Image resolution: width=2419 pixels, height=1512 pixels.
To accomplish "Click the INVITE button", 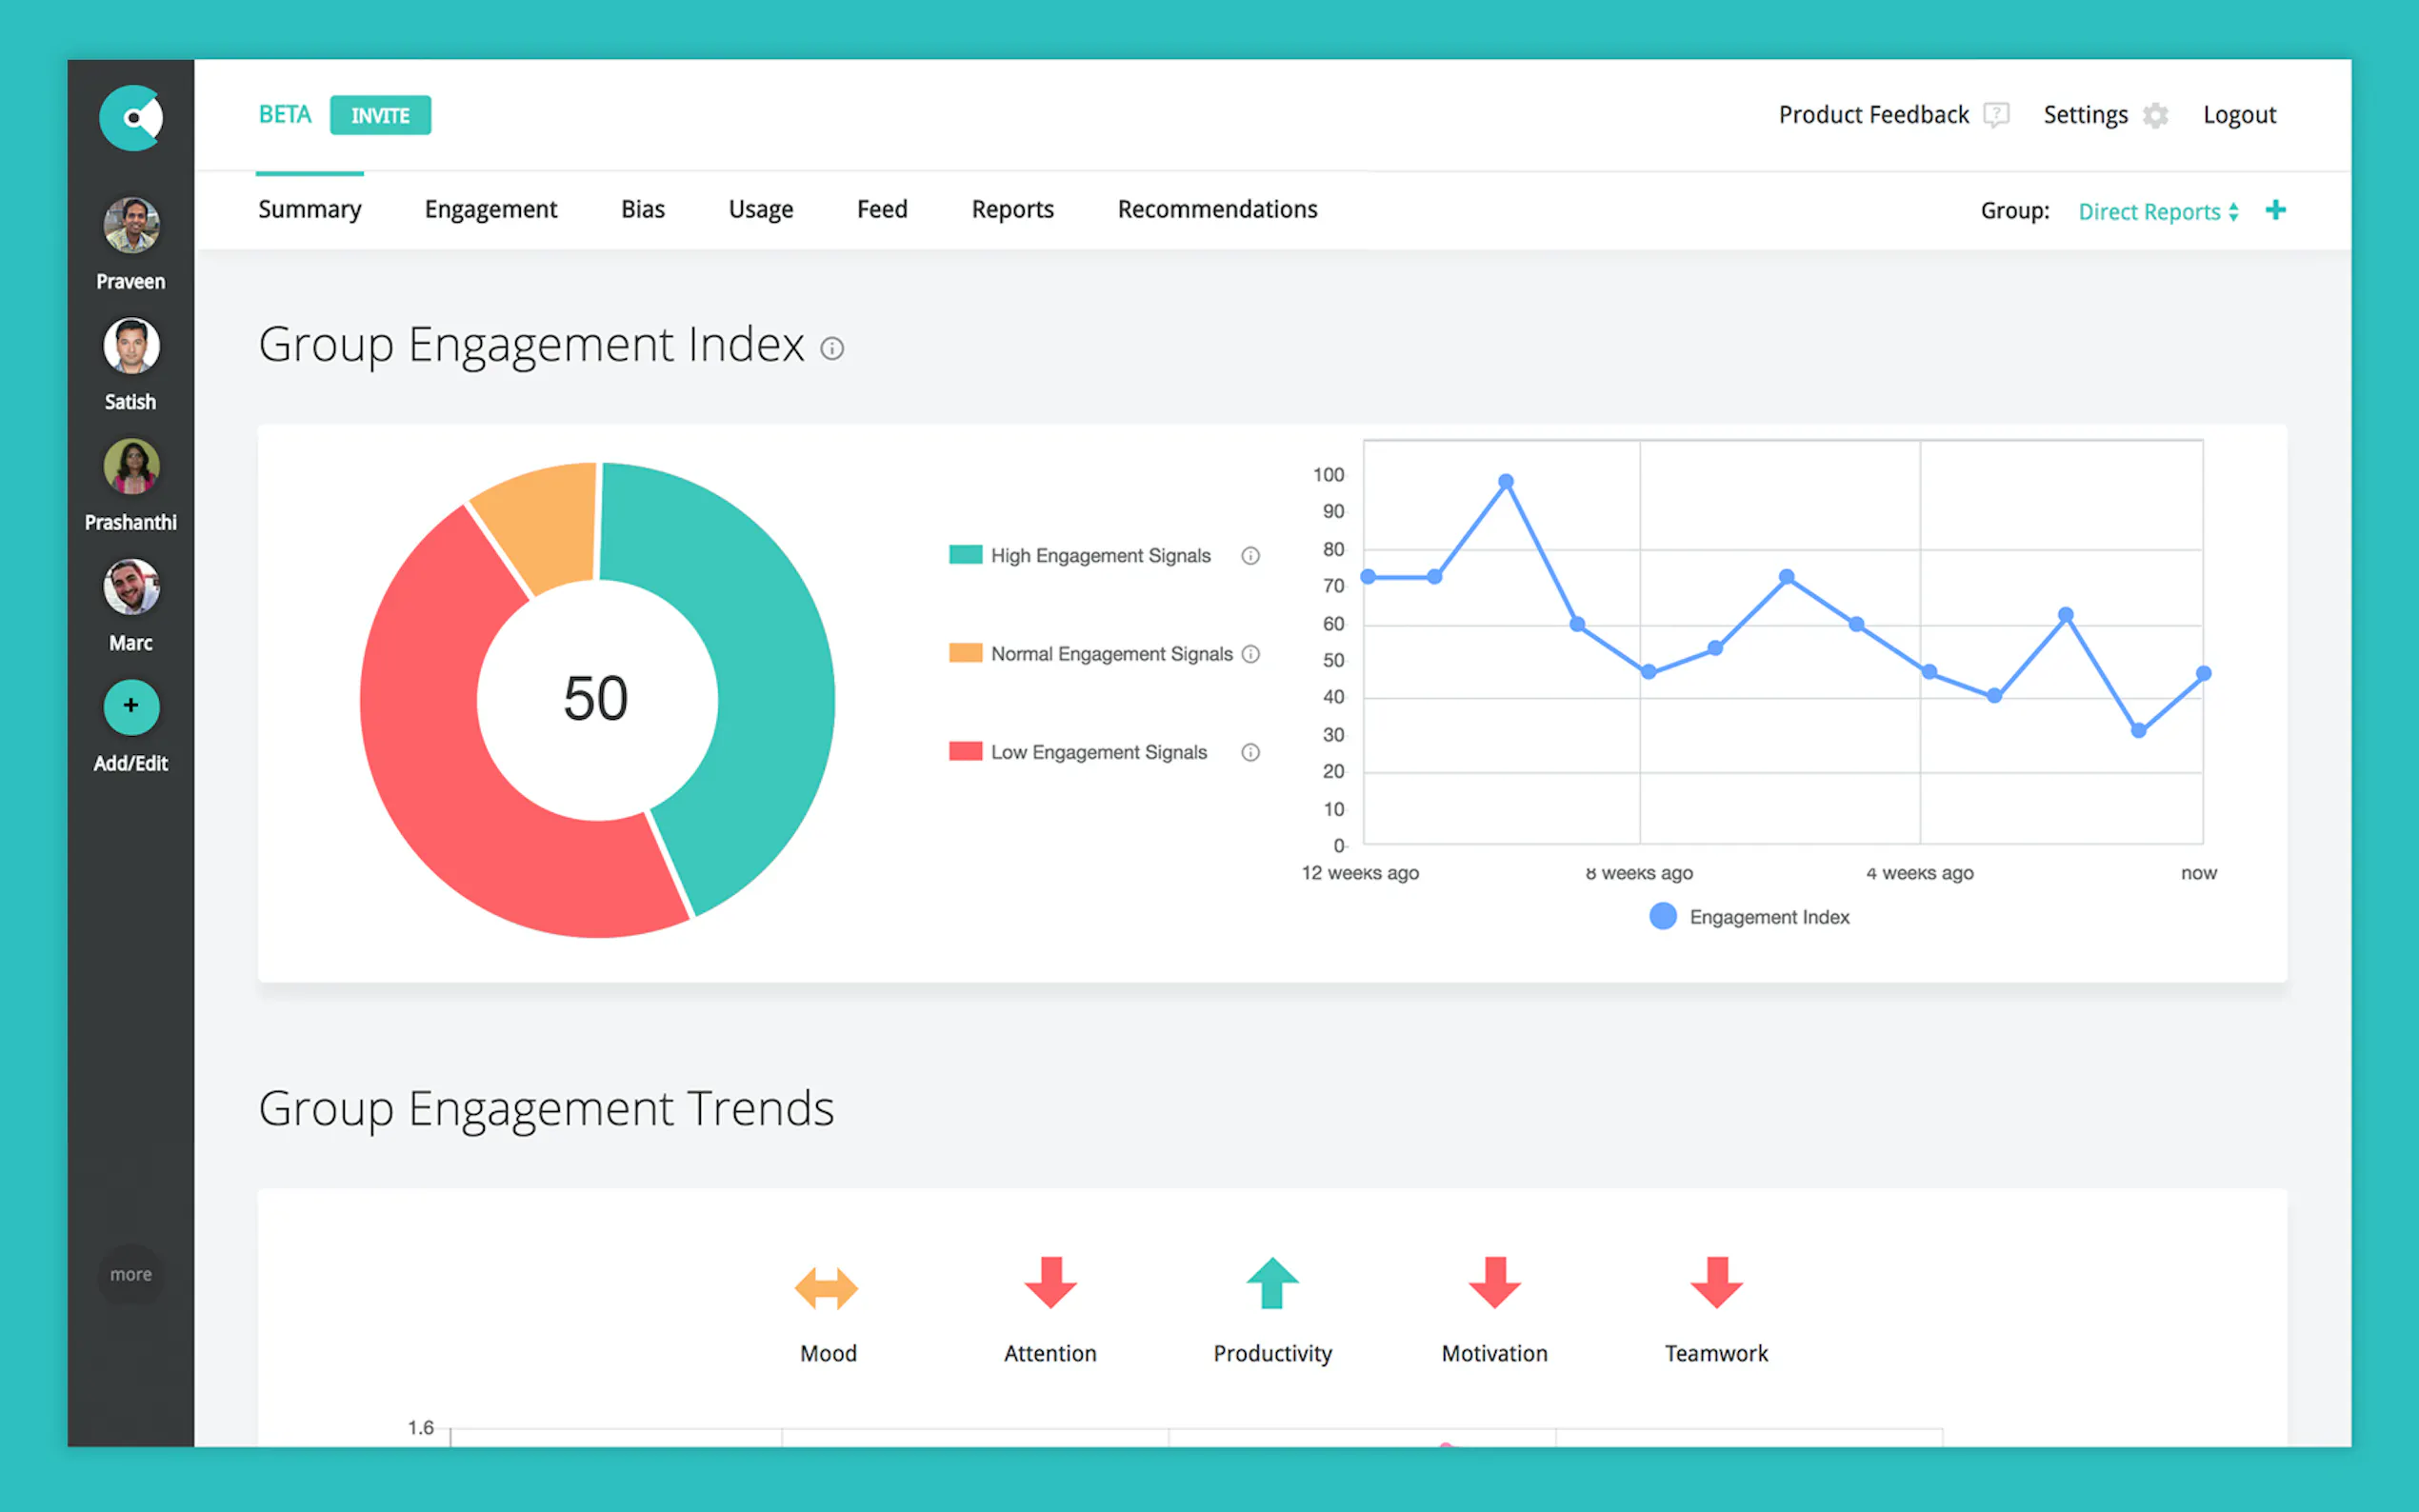I will coord(380,116).
